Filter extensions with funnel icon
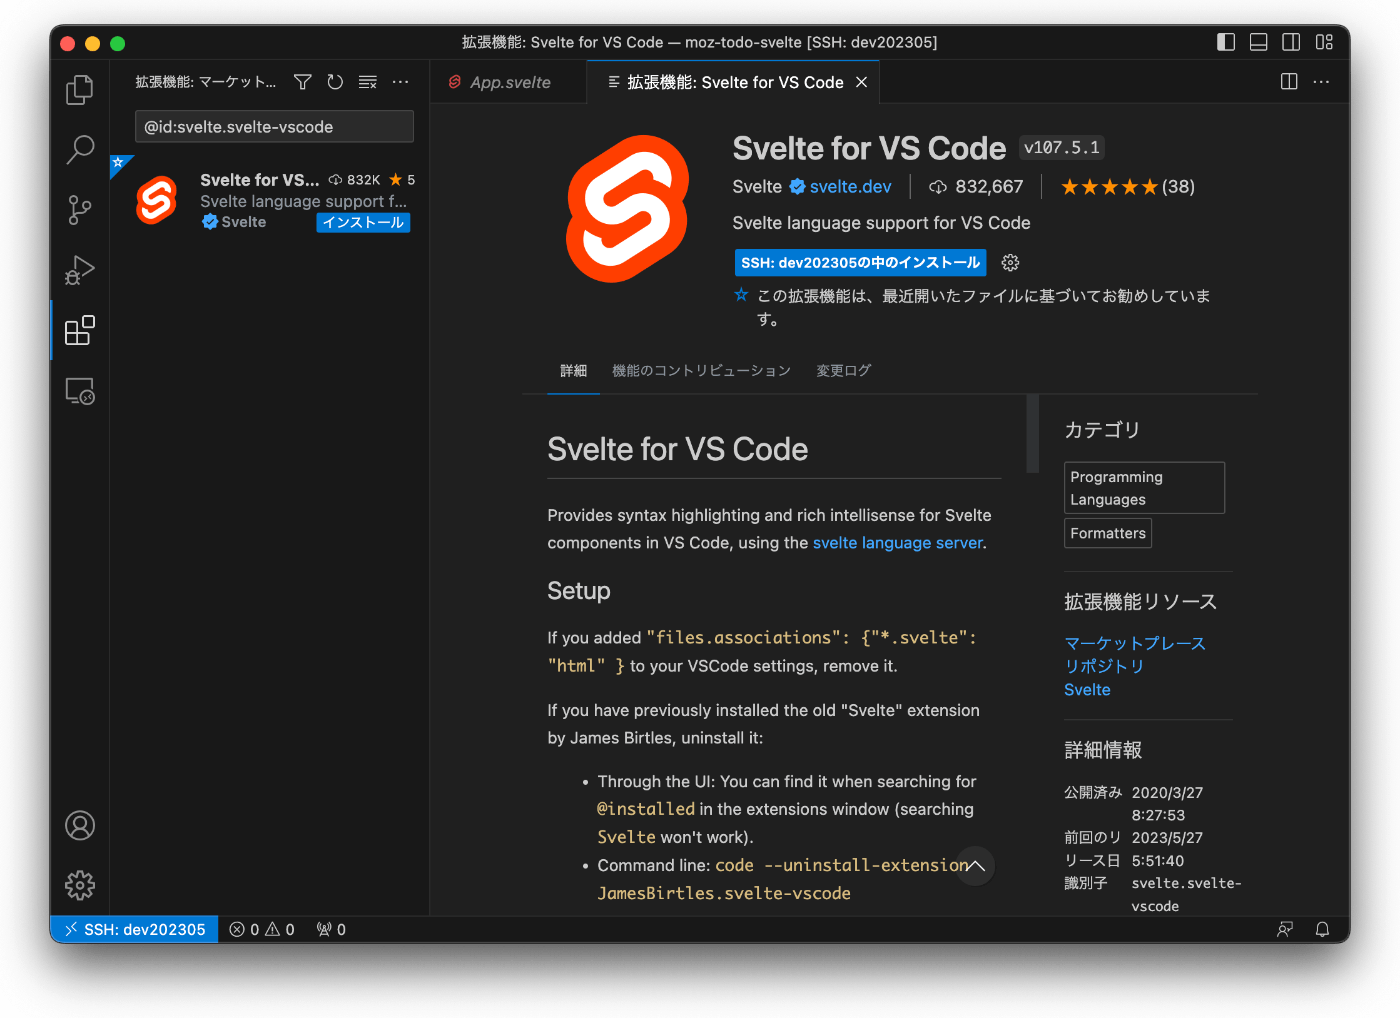Image resolution: width=1400 pixels, height=1018 pixels. (303, 82)
